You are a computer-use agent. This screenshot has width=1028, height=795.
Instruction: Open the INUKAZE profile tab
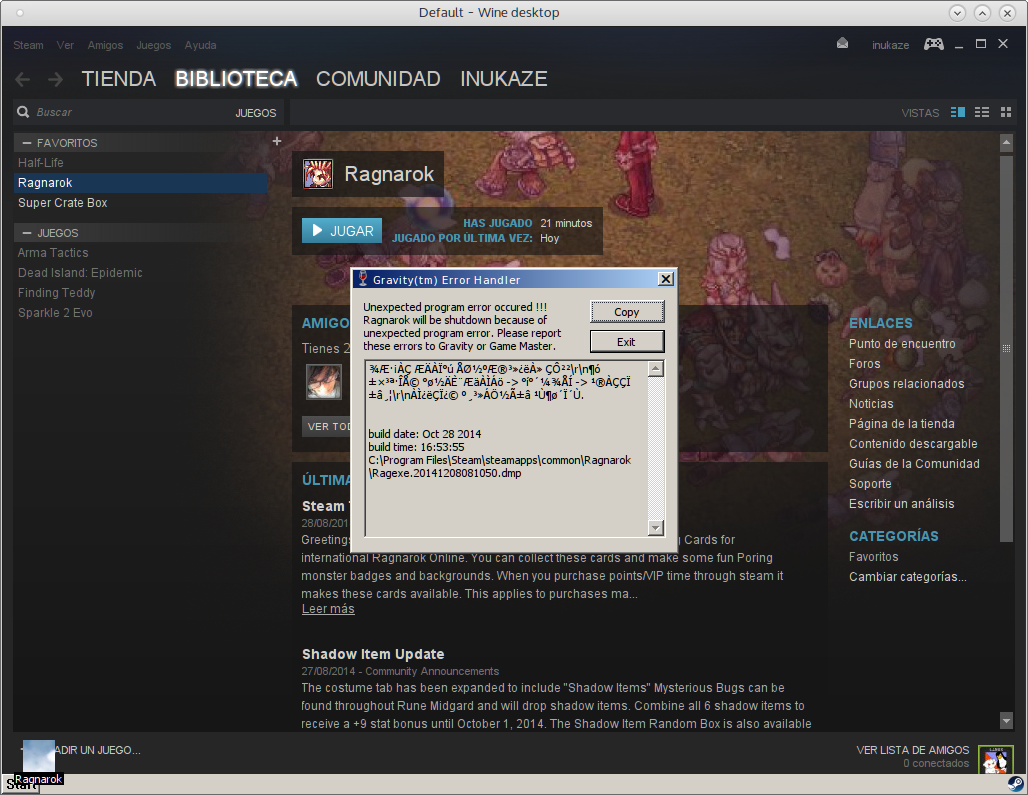coord(504,79)
